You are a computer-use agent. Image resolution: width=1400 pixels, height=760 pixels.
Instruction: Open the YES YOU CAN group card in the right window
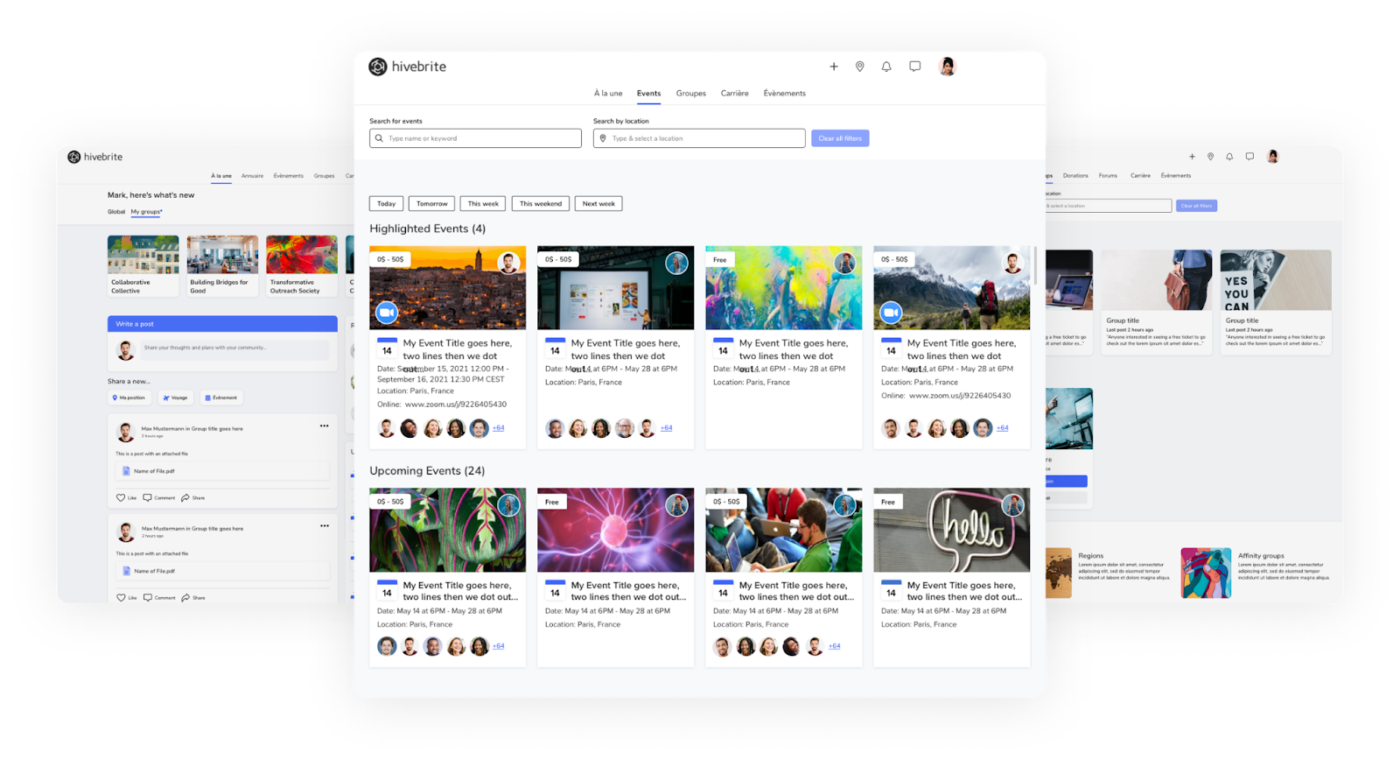coord(1275,302)
